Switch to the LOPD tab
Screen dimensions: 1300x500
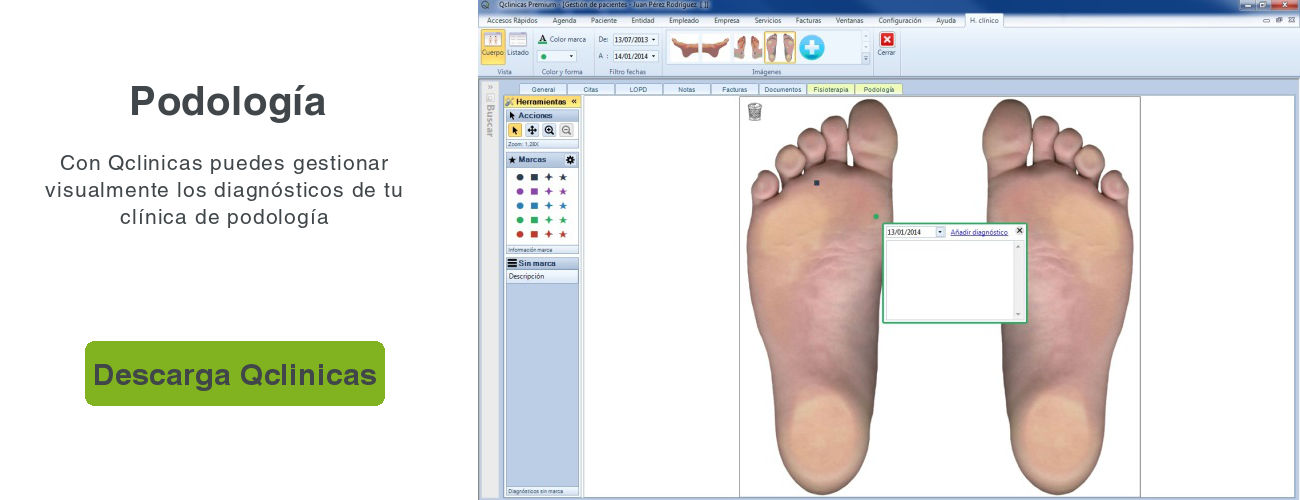639,89
